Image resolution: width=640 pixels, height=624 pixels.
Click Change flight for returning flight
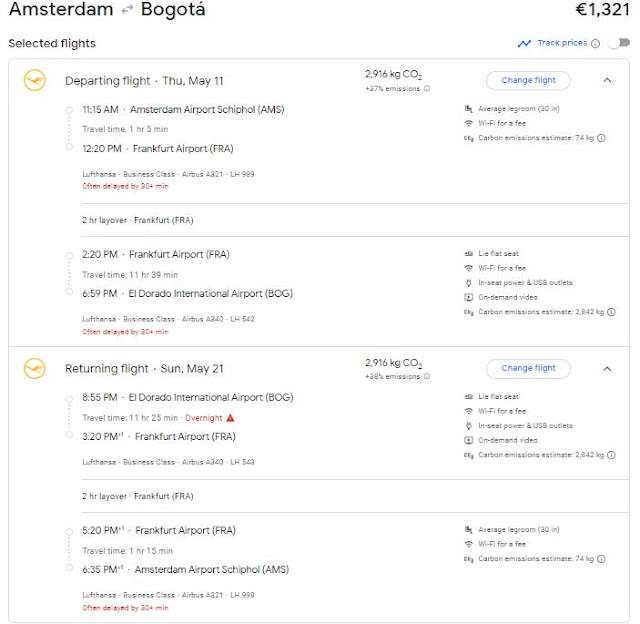[528, 368]
